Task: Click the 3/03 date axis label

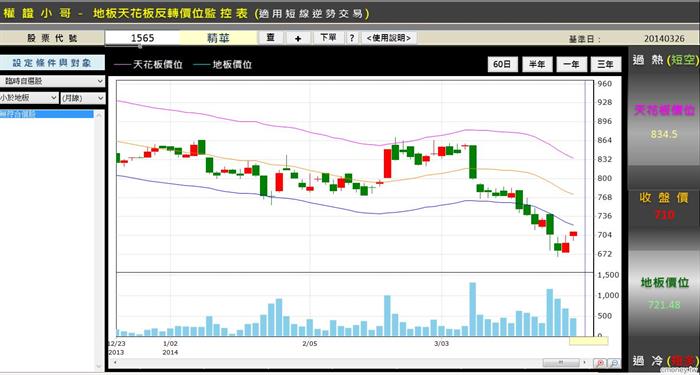Action: point(442,343)
